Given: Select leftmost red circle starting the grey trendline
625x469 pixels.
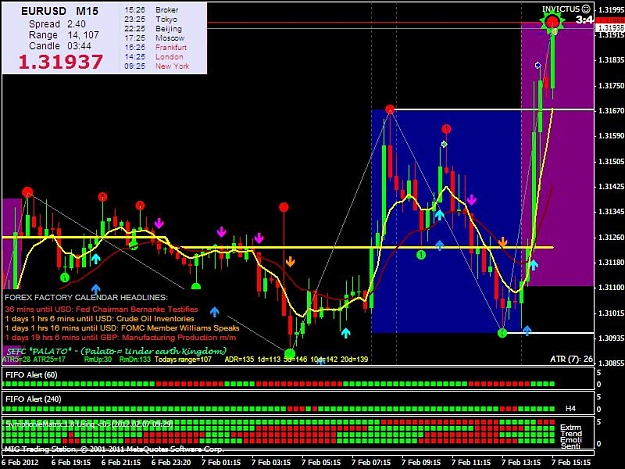Looking at the screenshot, I should [x=27, y=192].
